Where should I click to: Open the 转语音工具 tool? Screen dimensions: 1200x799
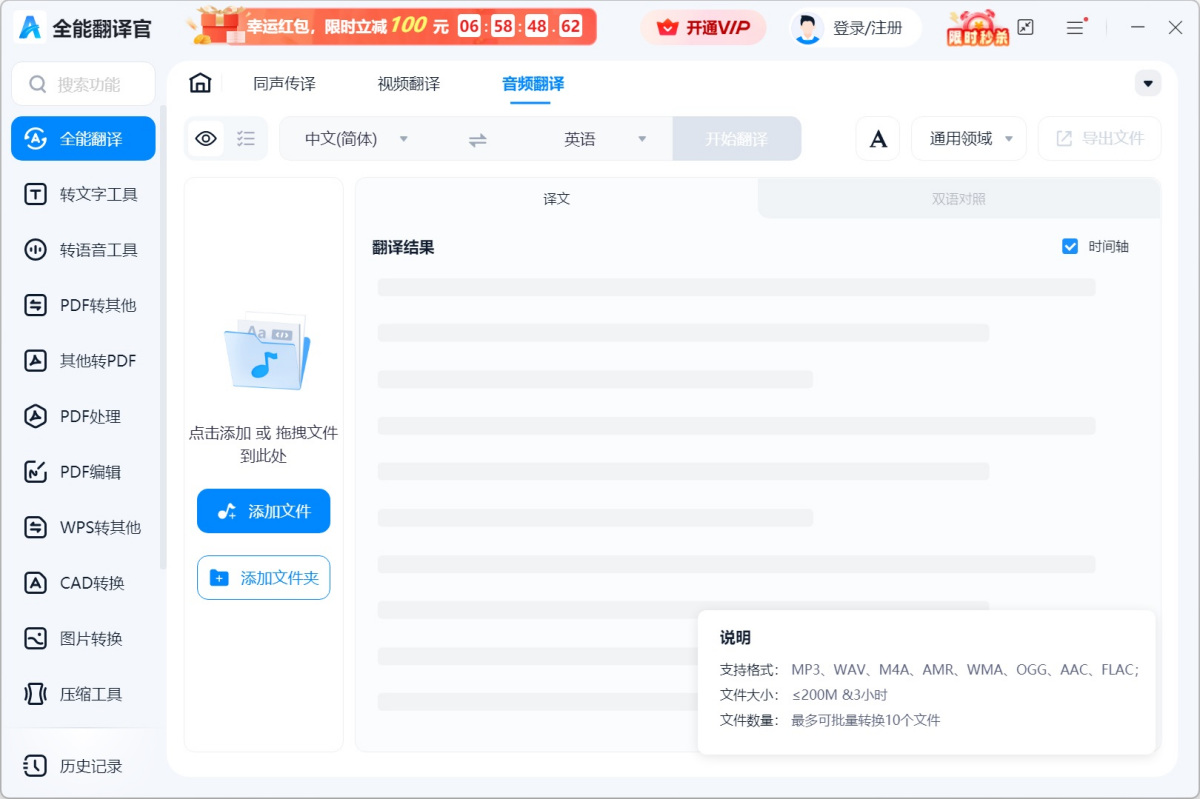pos(83,249)
